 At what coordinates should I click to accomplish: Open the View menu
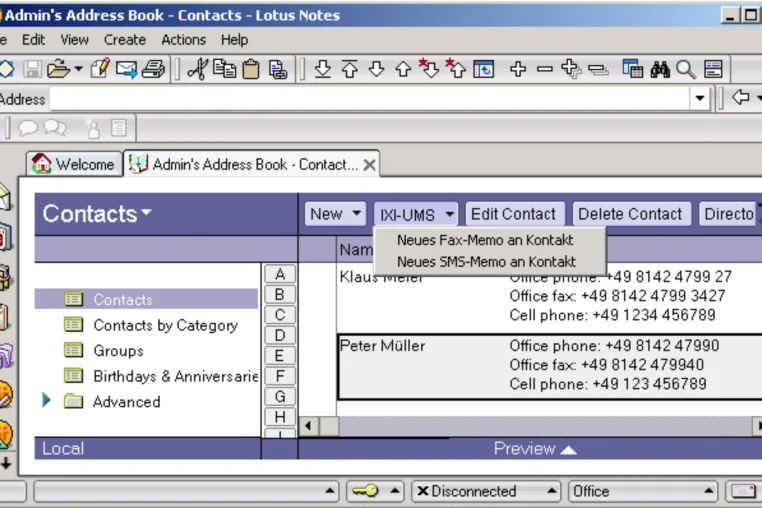pyautogui.click(x=74, y=40)
